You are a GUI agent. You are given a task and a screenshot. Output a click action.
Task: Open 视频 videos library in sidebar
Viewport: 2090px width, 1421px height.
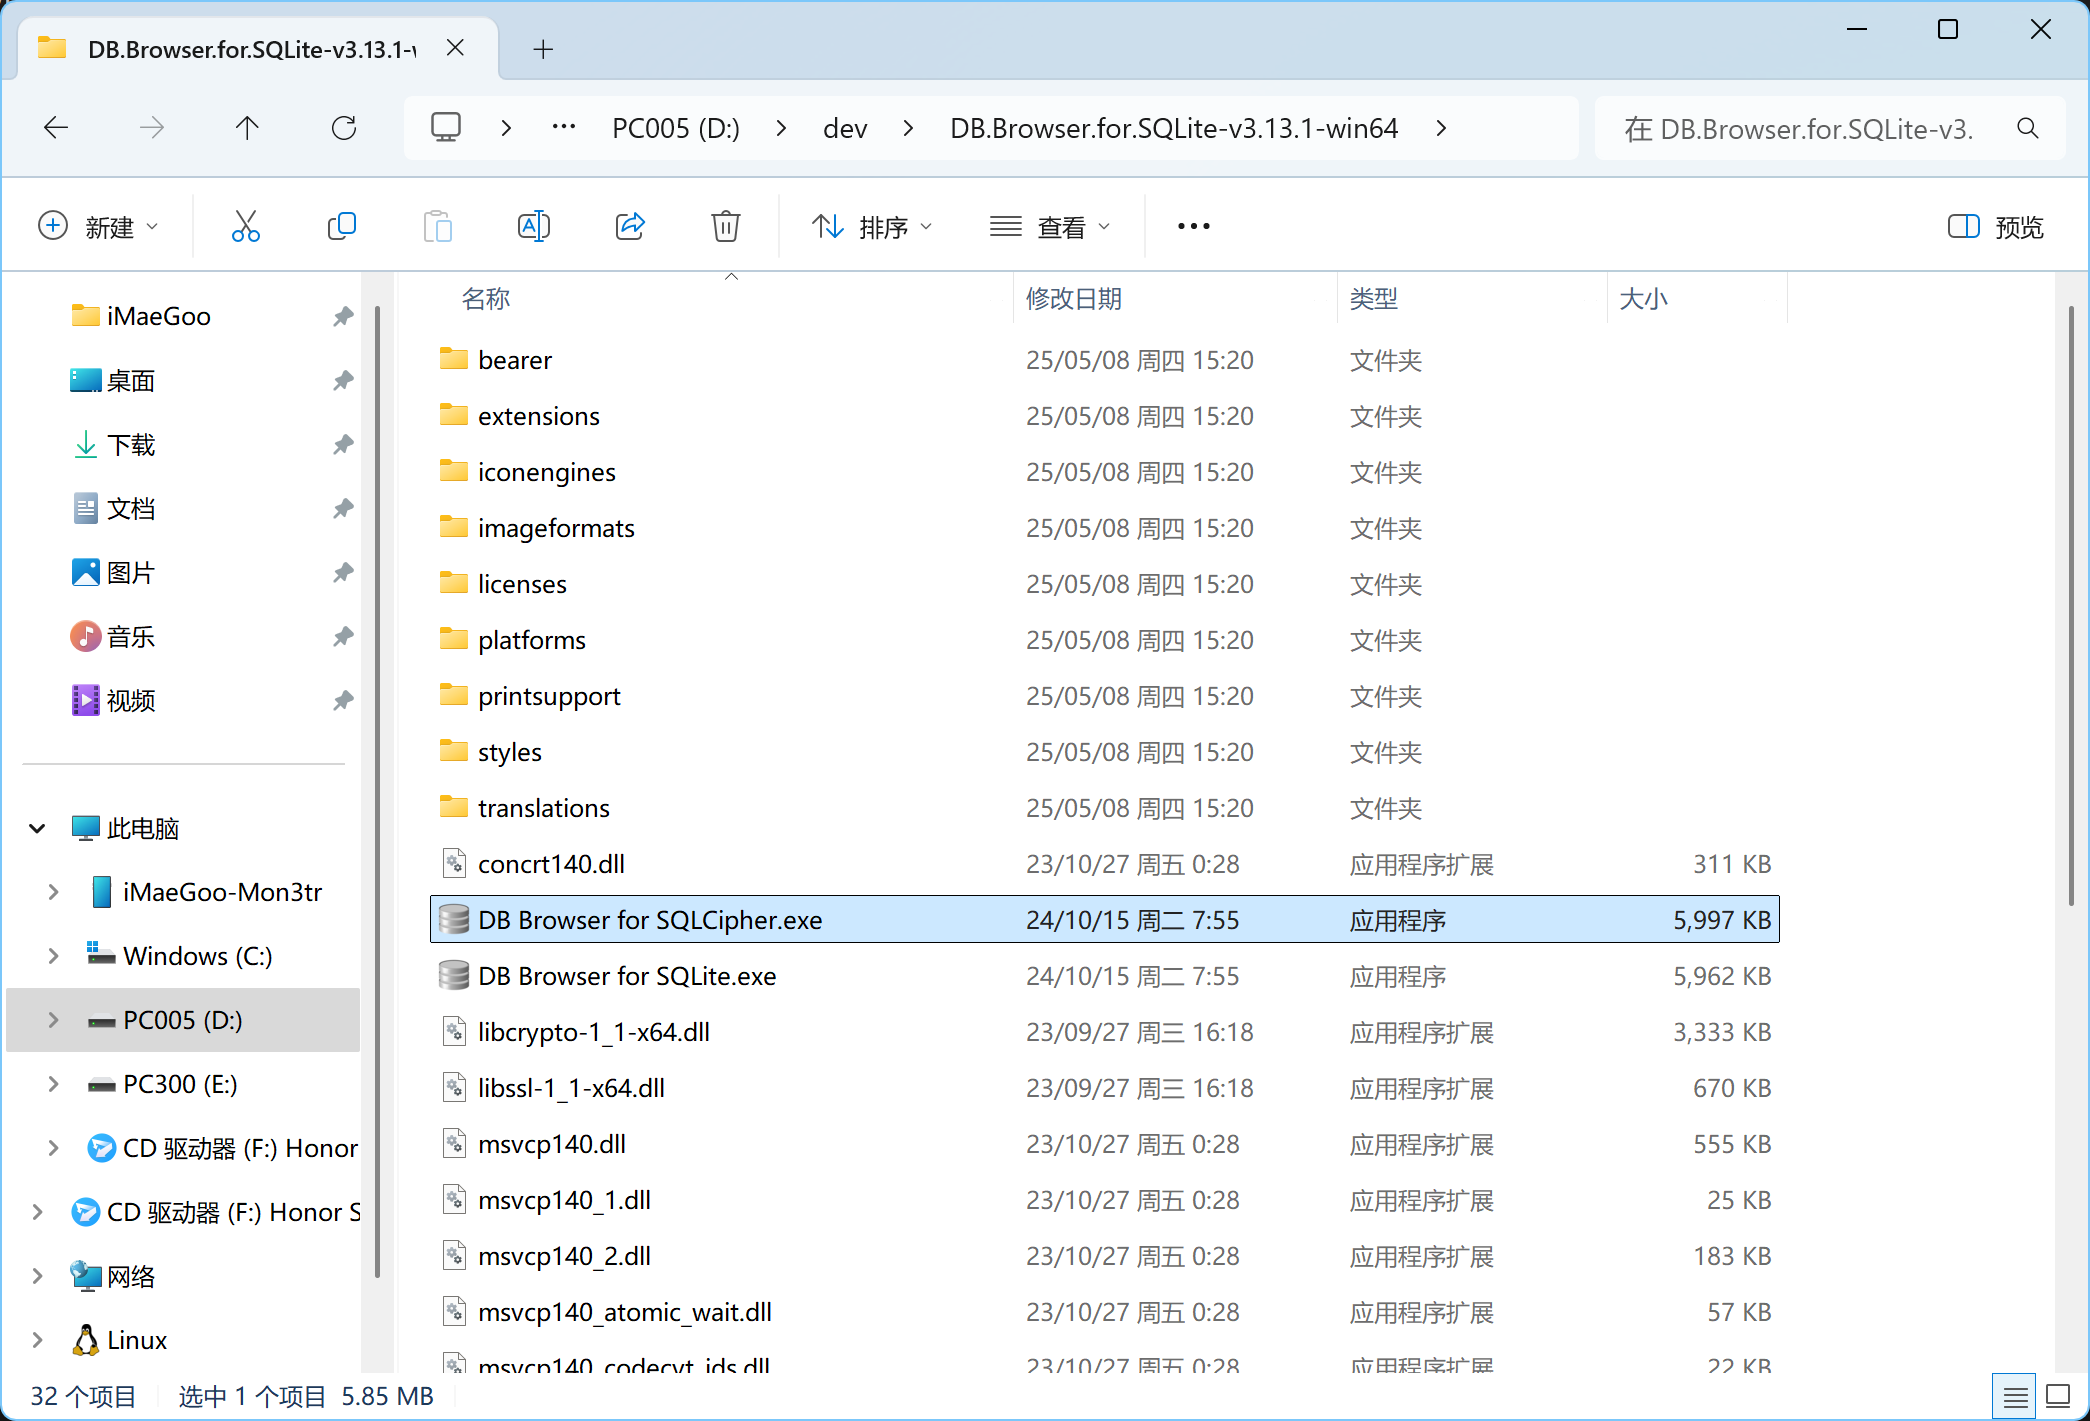pos(112,700)
